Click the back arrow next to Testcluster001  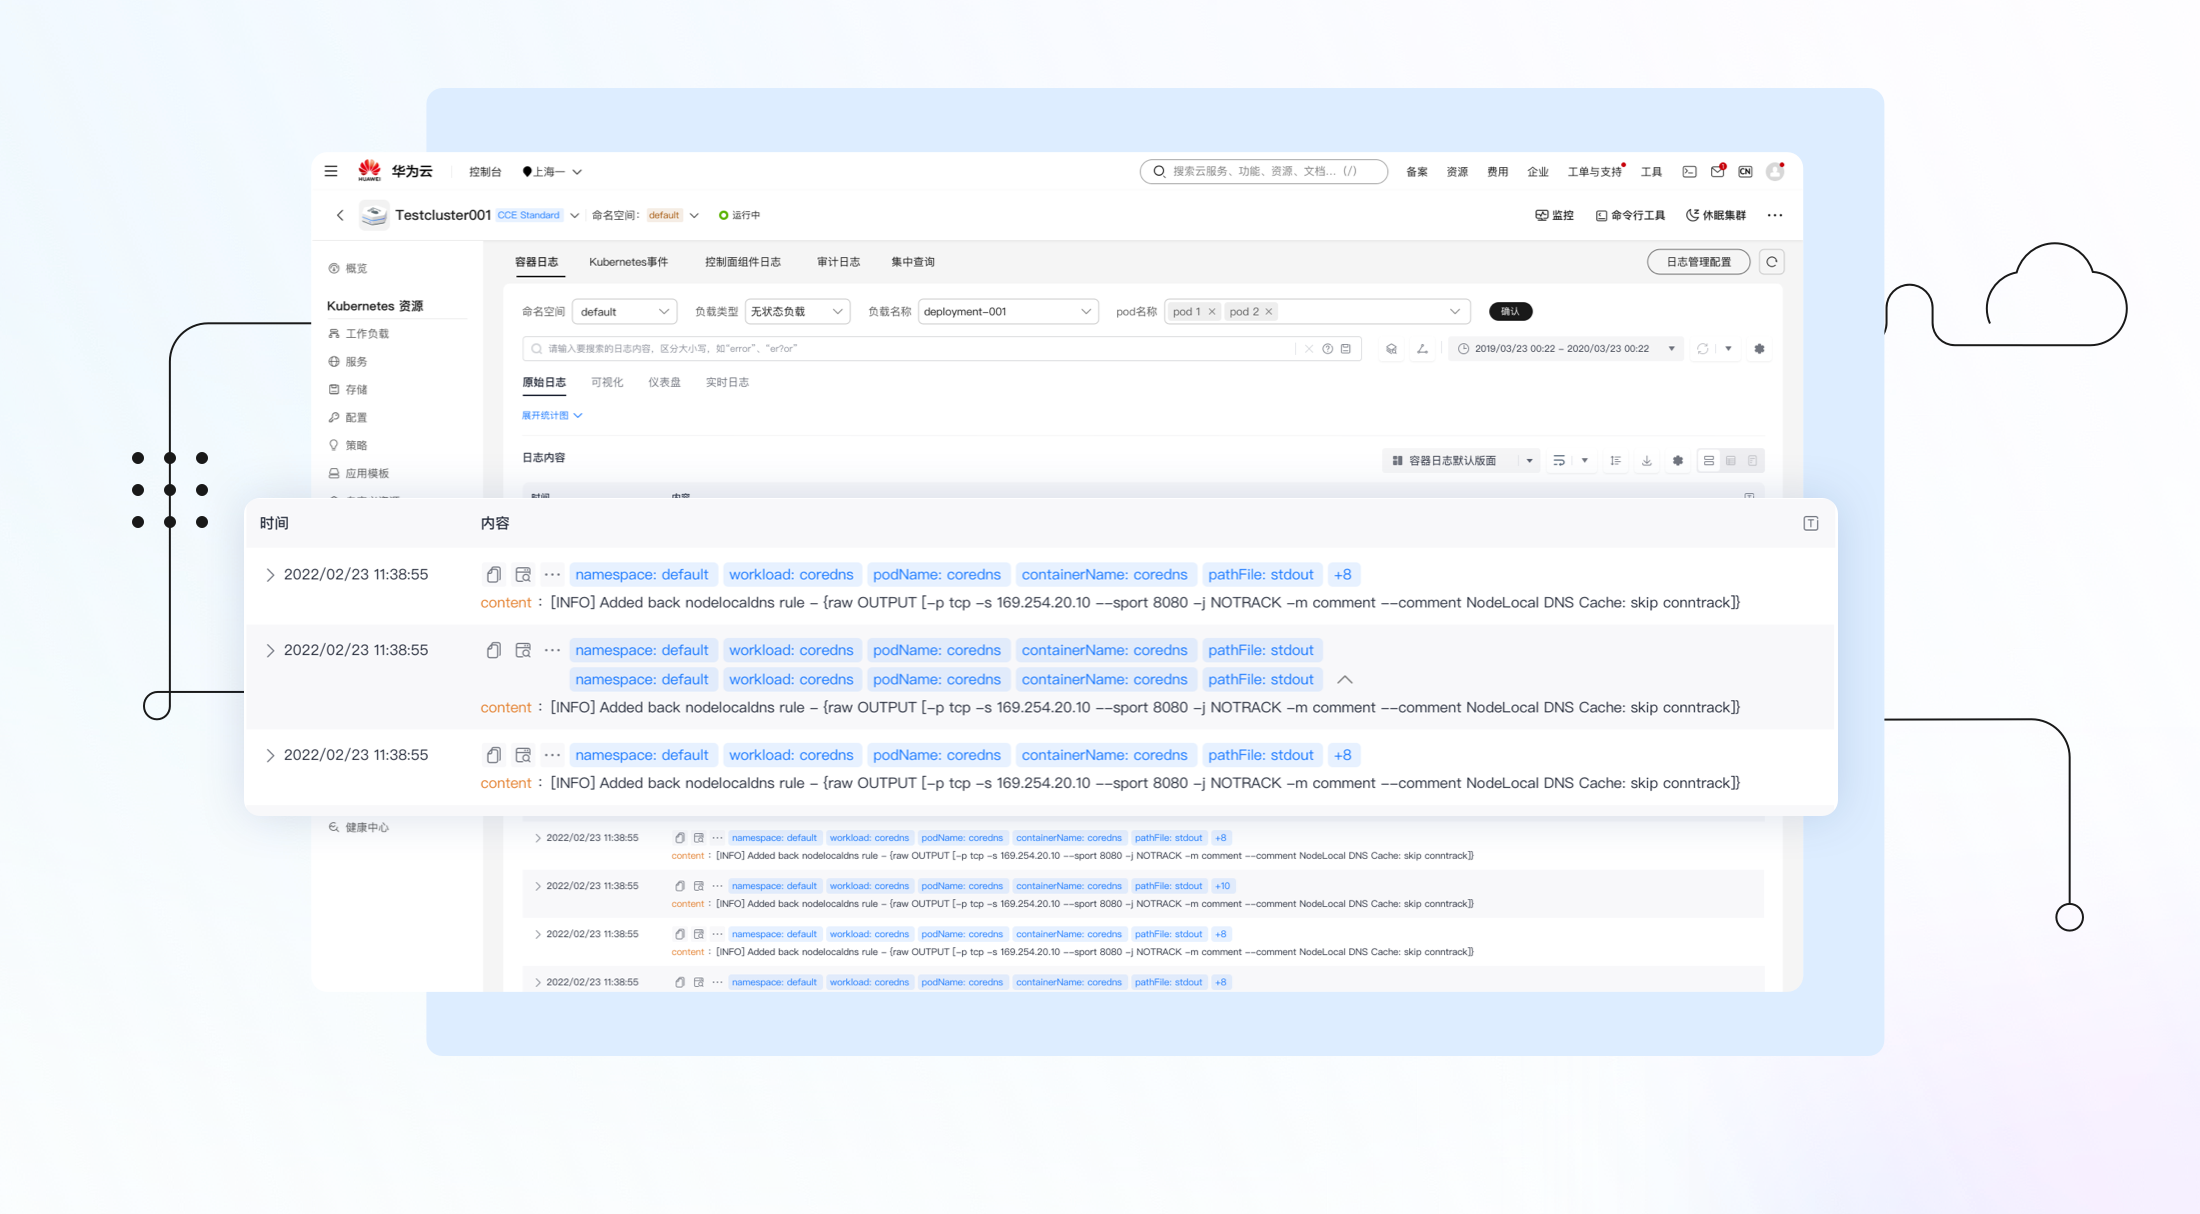pyautogui.click(x=340, y=215)
